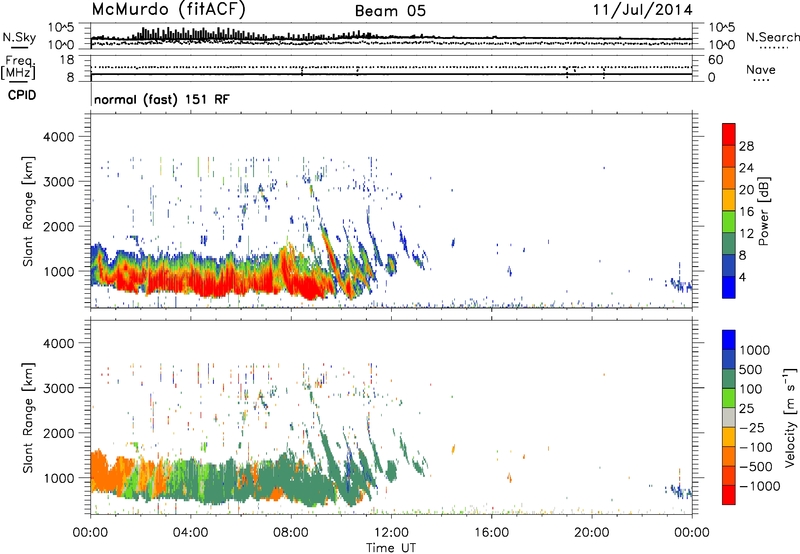Click the date '11/Jul/2014'
This screenshot has width=800, height=554.
click(642, 10)
